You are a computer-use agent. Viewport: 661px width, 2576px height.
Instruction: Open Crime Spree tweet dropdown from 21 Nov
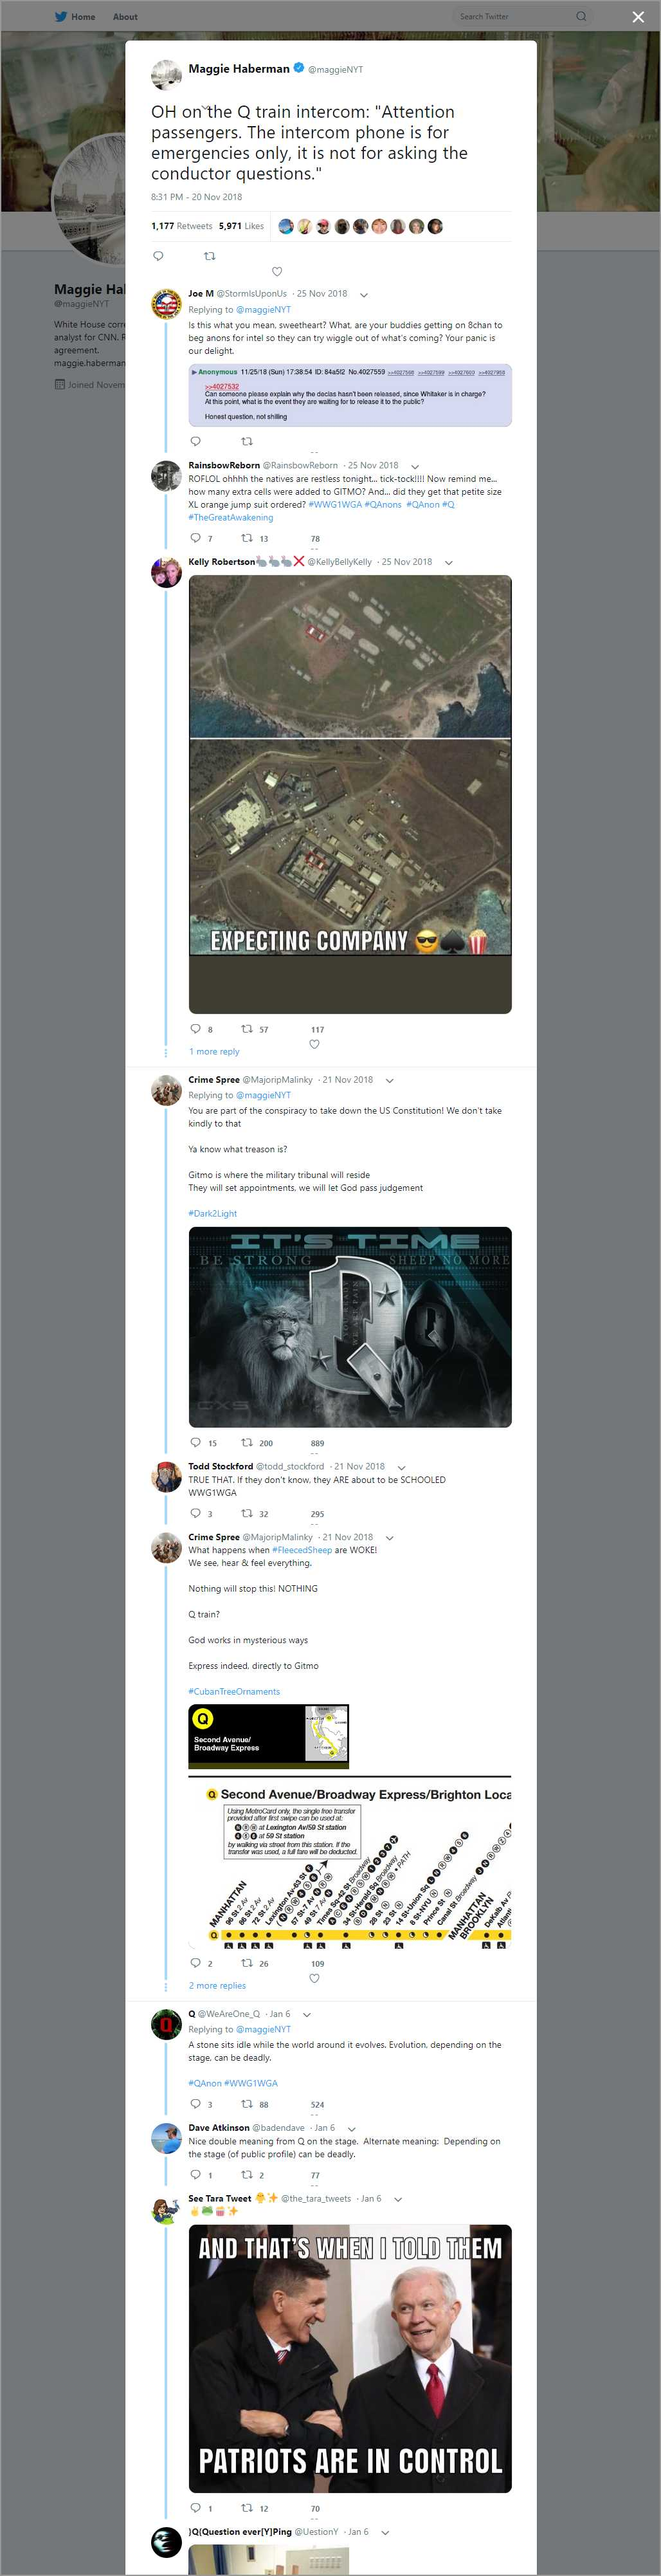tap(390, 1080)
